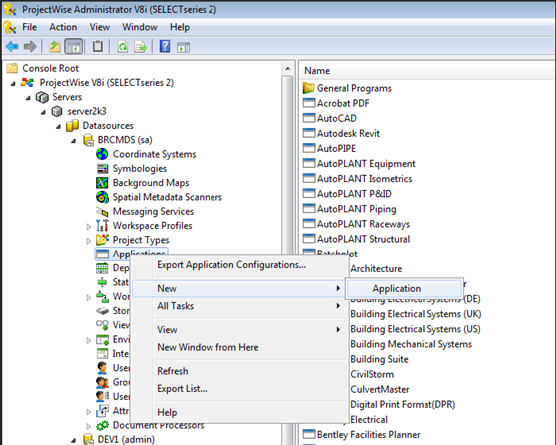The image size is (556, 445).
Task: Choose Export Application Configurations from context menu
Action: pyautogui.click(x=239, y=265)
